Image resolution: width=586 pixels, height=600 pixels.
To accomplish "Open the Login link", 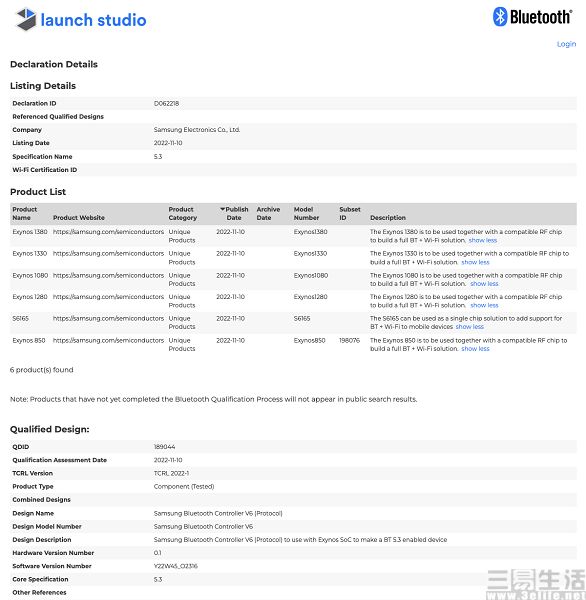I will pos(566,44).
